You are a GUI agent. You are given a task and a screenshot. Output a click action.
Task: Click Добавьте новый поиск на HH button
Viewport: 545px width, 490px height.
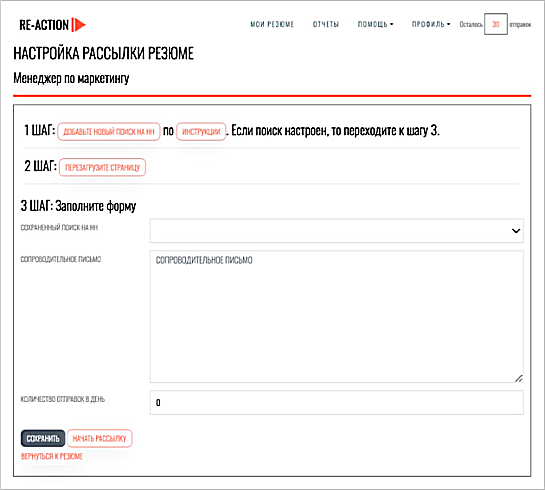(109, 132)
